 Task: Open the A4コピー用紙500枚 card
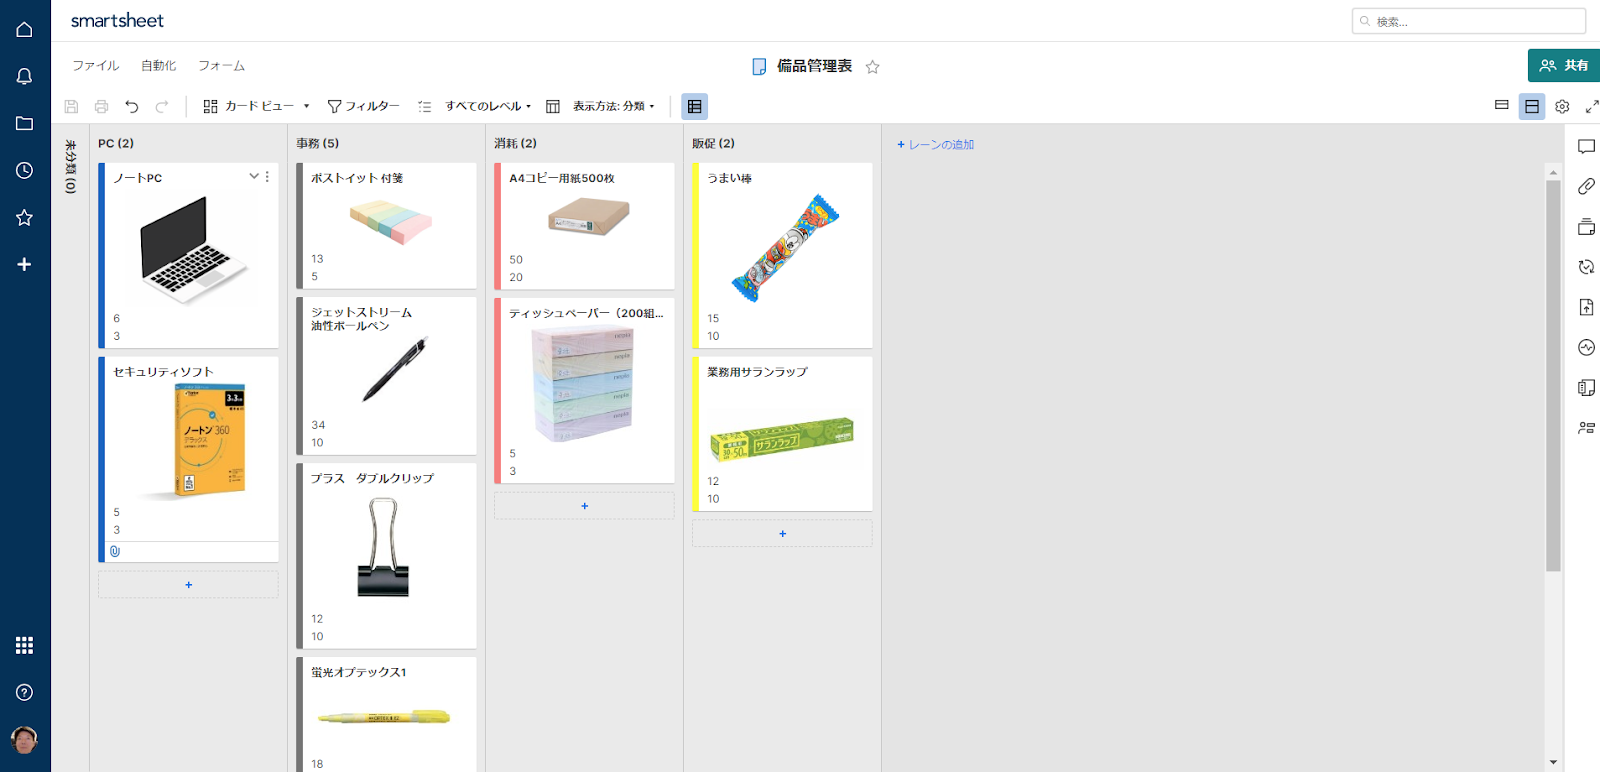coord(585,226)
